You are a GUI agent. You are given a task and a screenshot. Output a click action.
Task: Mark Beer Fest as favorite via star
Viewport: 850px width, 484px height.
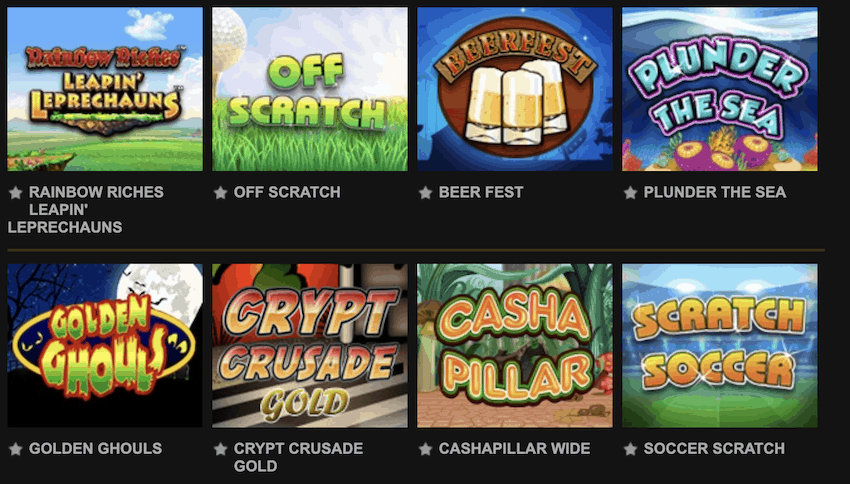pyautogui.click(x=426, y=192)
